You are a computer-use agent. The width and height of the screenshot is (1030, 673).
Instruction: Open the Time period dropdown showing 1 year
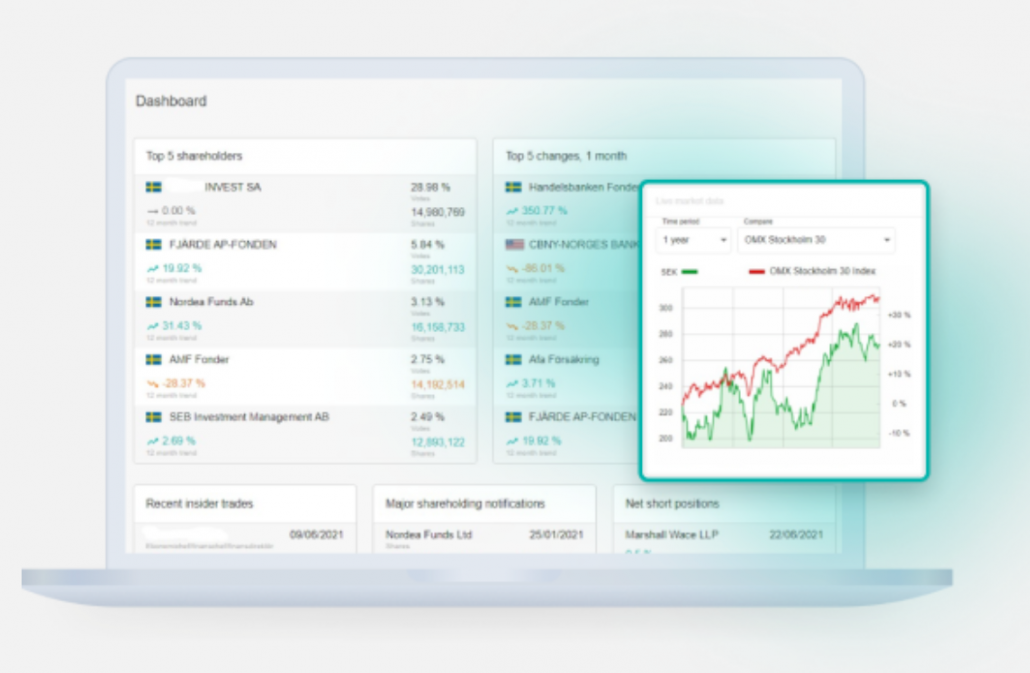pyautogui.click(x=693, y=240)
